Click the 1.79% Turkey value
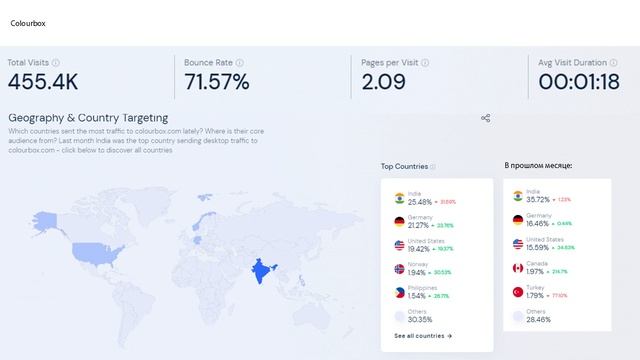The width and height of the screenshot is (640, 360). (535, 296)
